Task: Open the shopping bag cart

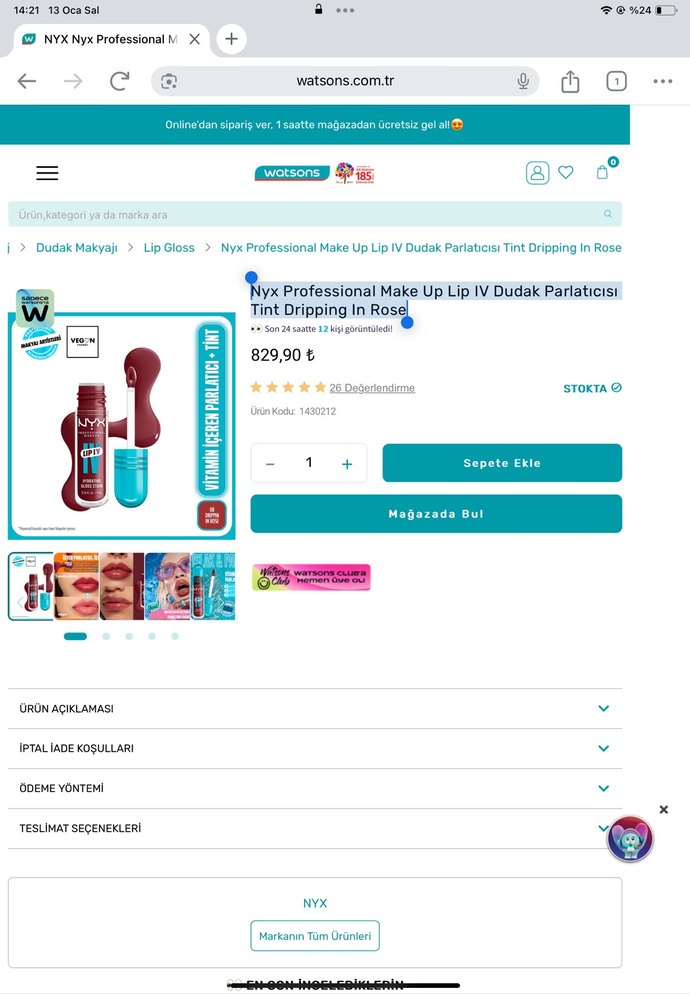Action: click(x=602, y=172)
